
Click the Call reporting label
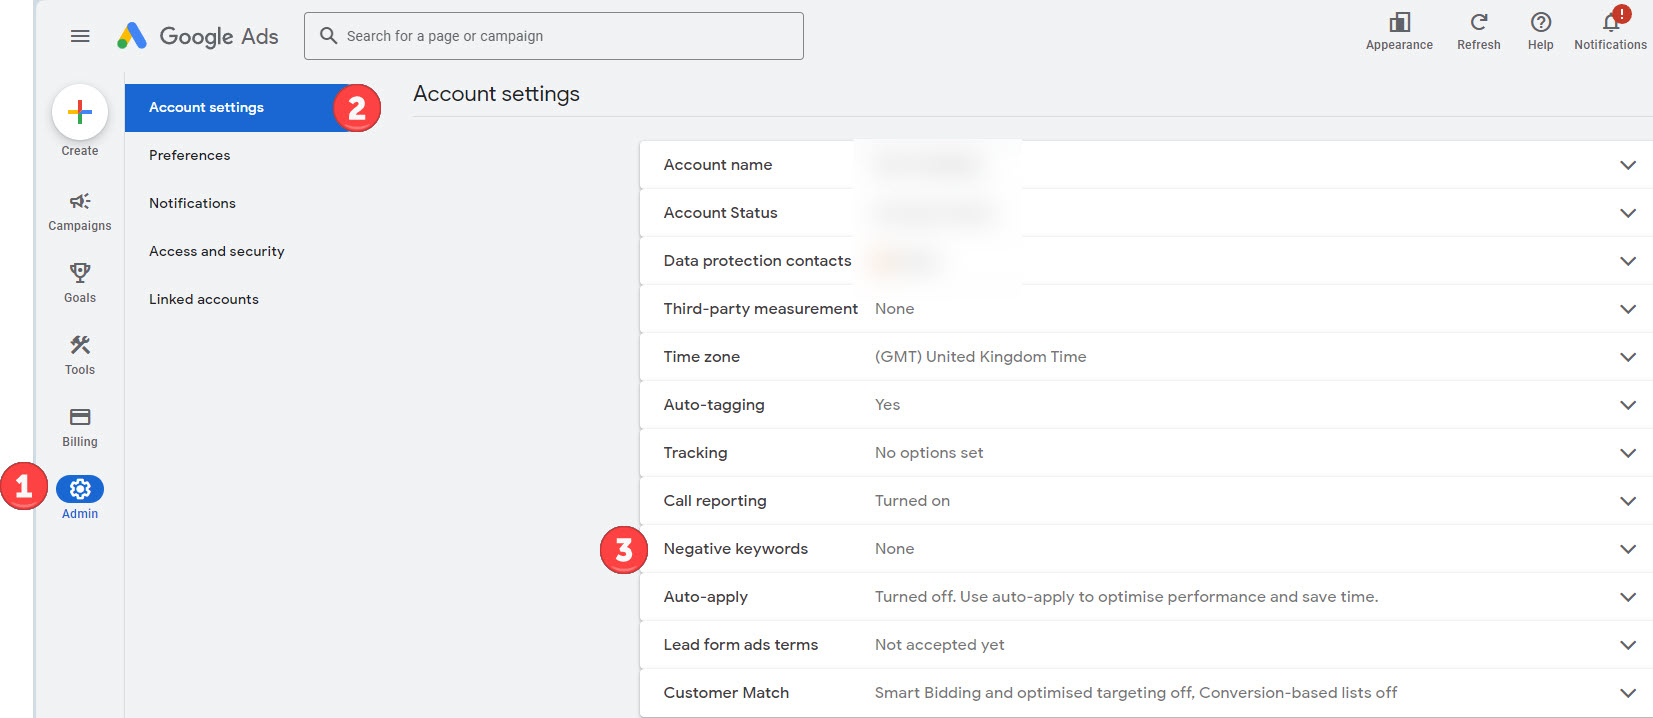pos(715,501)
